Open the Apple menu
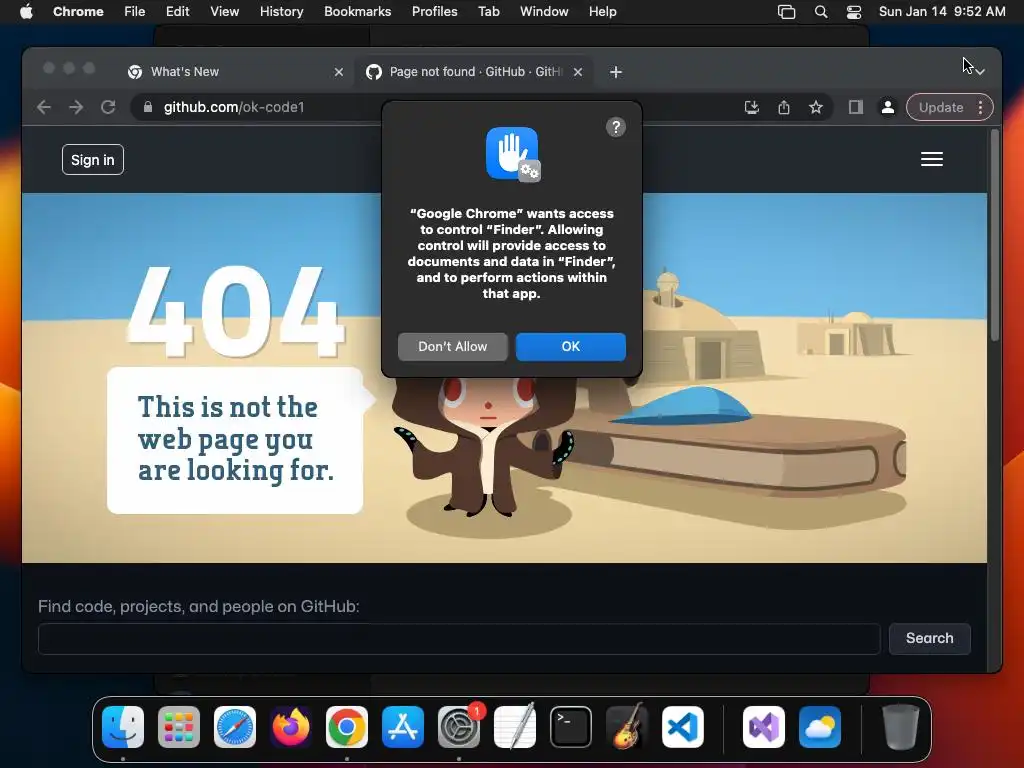The width and height of the screenshot is (1024, 768). (26, 11)
